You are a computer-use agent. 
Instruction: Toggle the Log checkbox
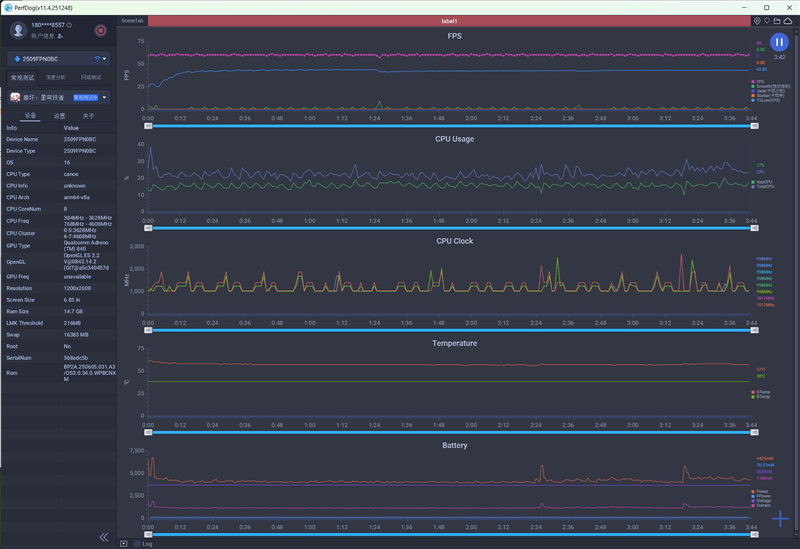click(x=137, y=544)
